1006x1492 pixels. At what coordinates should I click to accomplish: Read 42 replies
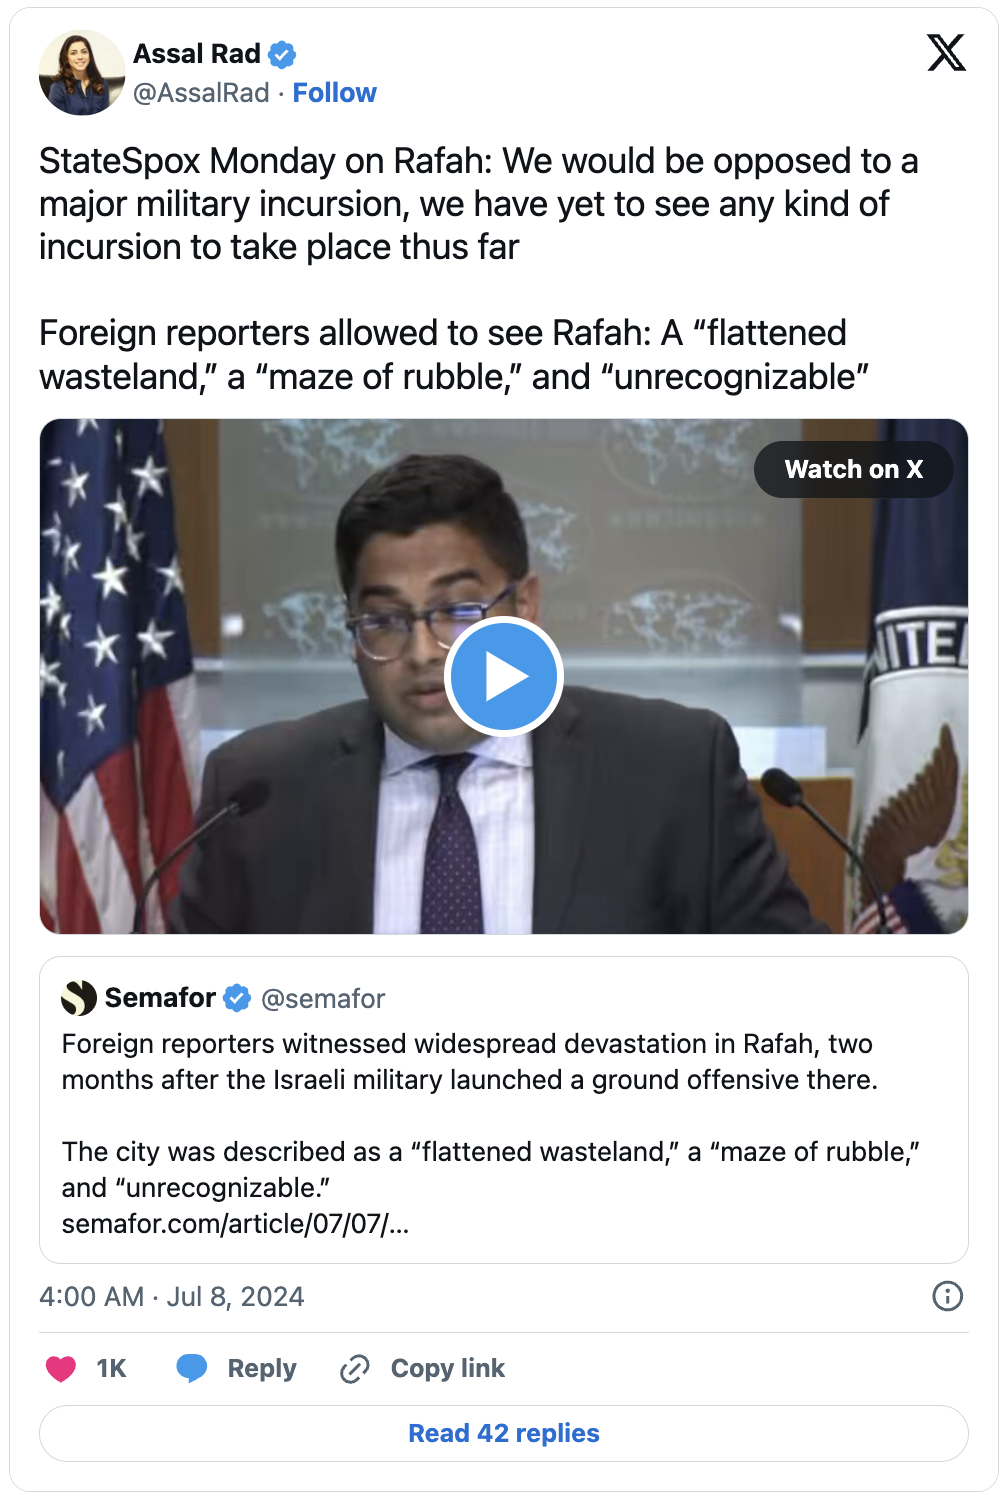pos(504,1433)
